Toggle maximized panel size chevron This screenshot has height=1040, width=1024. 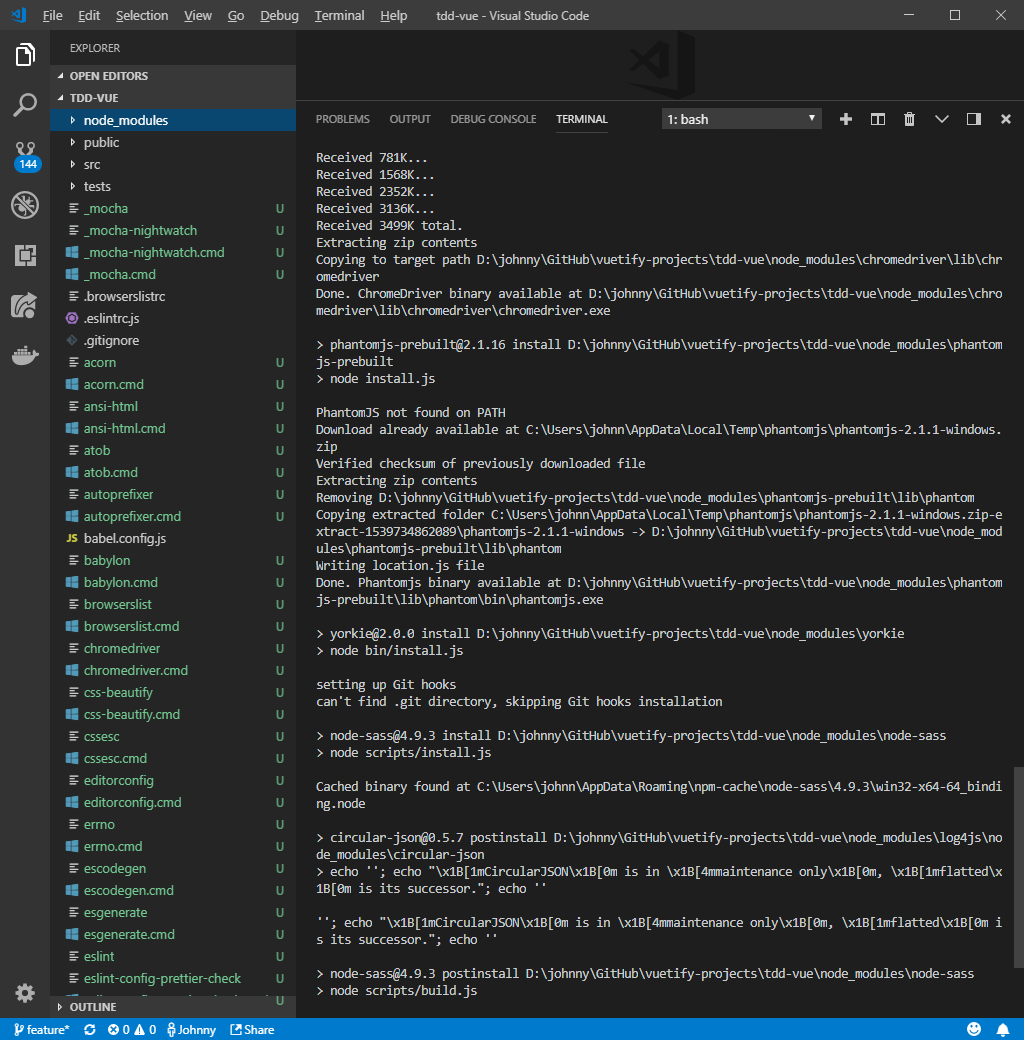coord(942,119)
